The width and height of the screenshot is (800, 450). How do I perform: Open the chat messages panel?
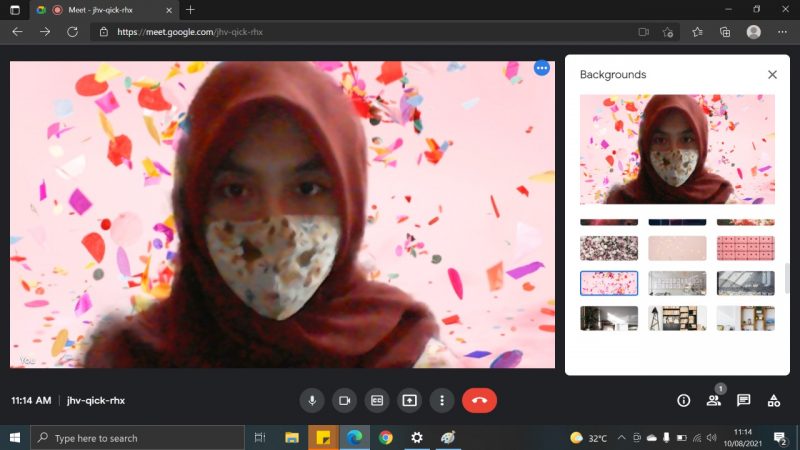point(743,401)
